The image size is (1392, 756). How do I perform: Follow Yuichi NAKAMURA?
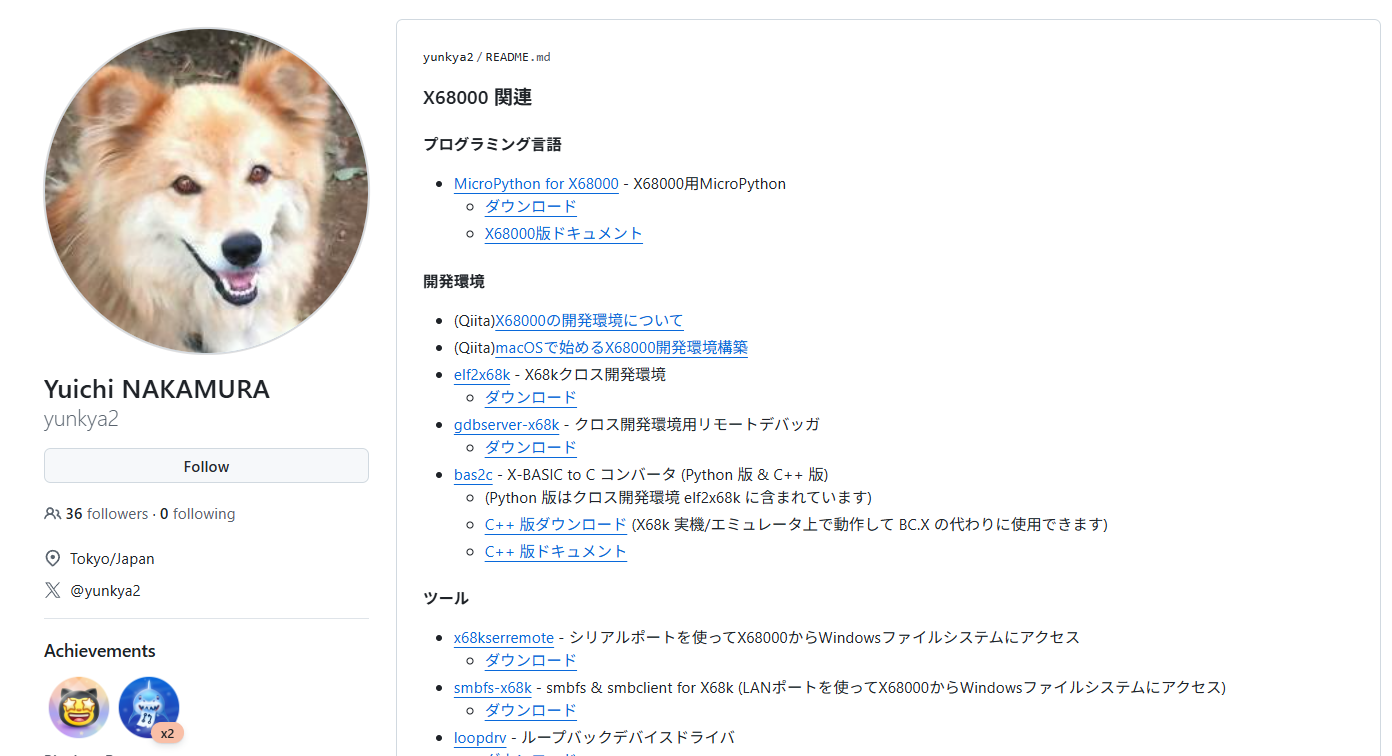(206, 466)
